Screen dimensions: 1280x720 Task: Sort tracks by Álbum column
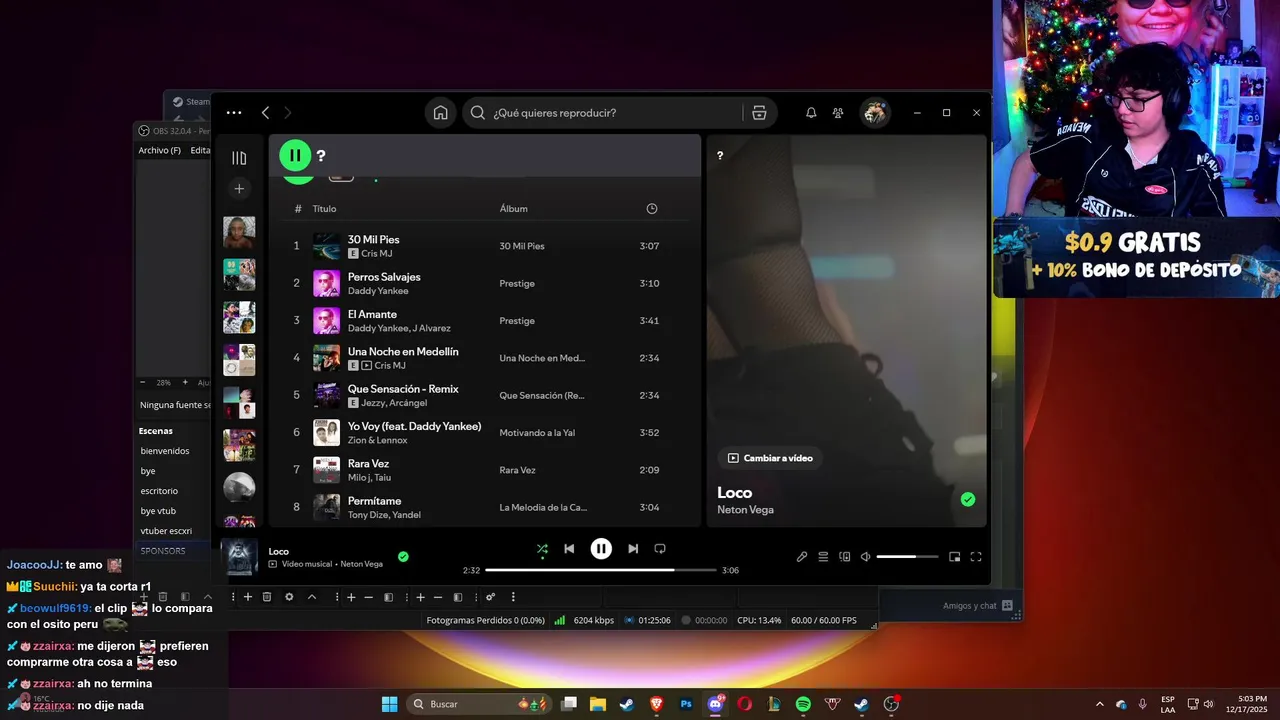pos(513,209)
